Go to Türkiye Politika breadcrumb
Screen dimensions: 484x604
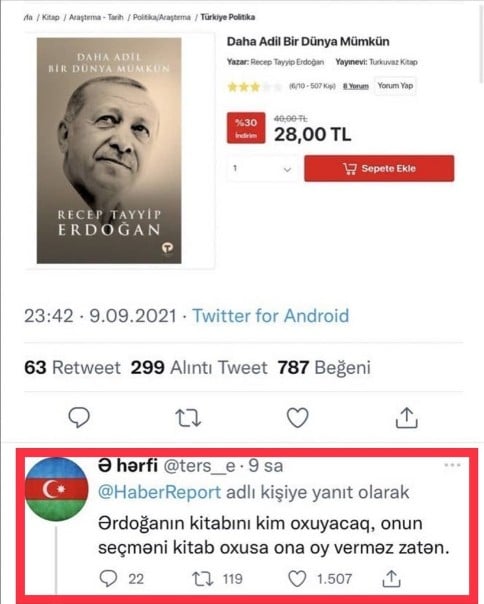coord(227,17)
